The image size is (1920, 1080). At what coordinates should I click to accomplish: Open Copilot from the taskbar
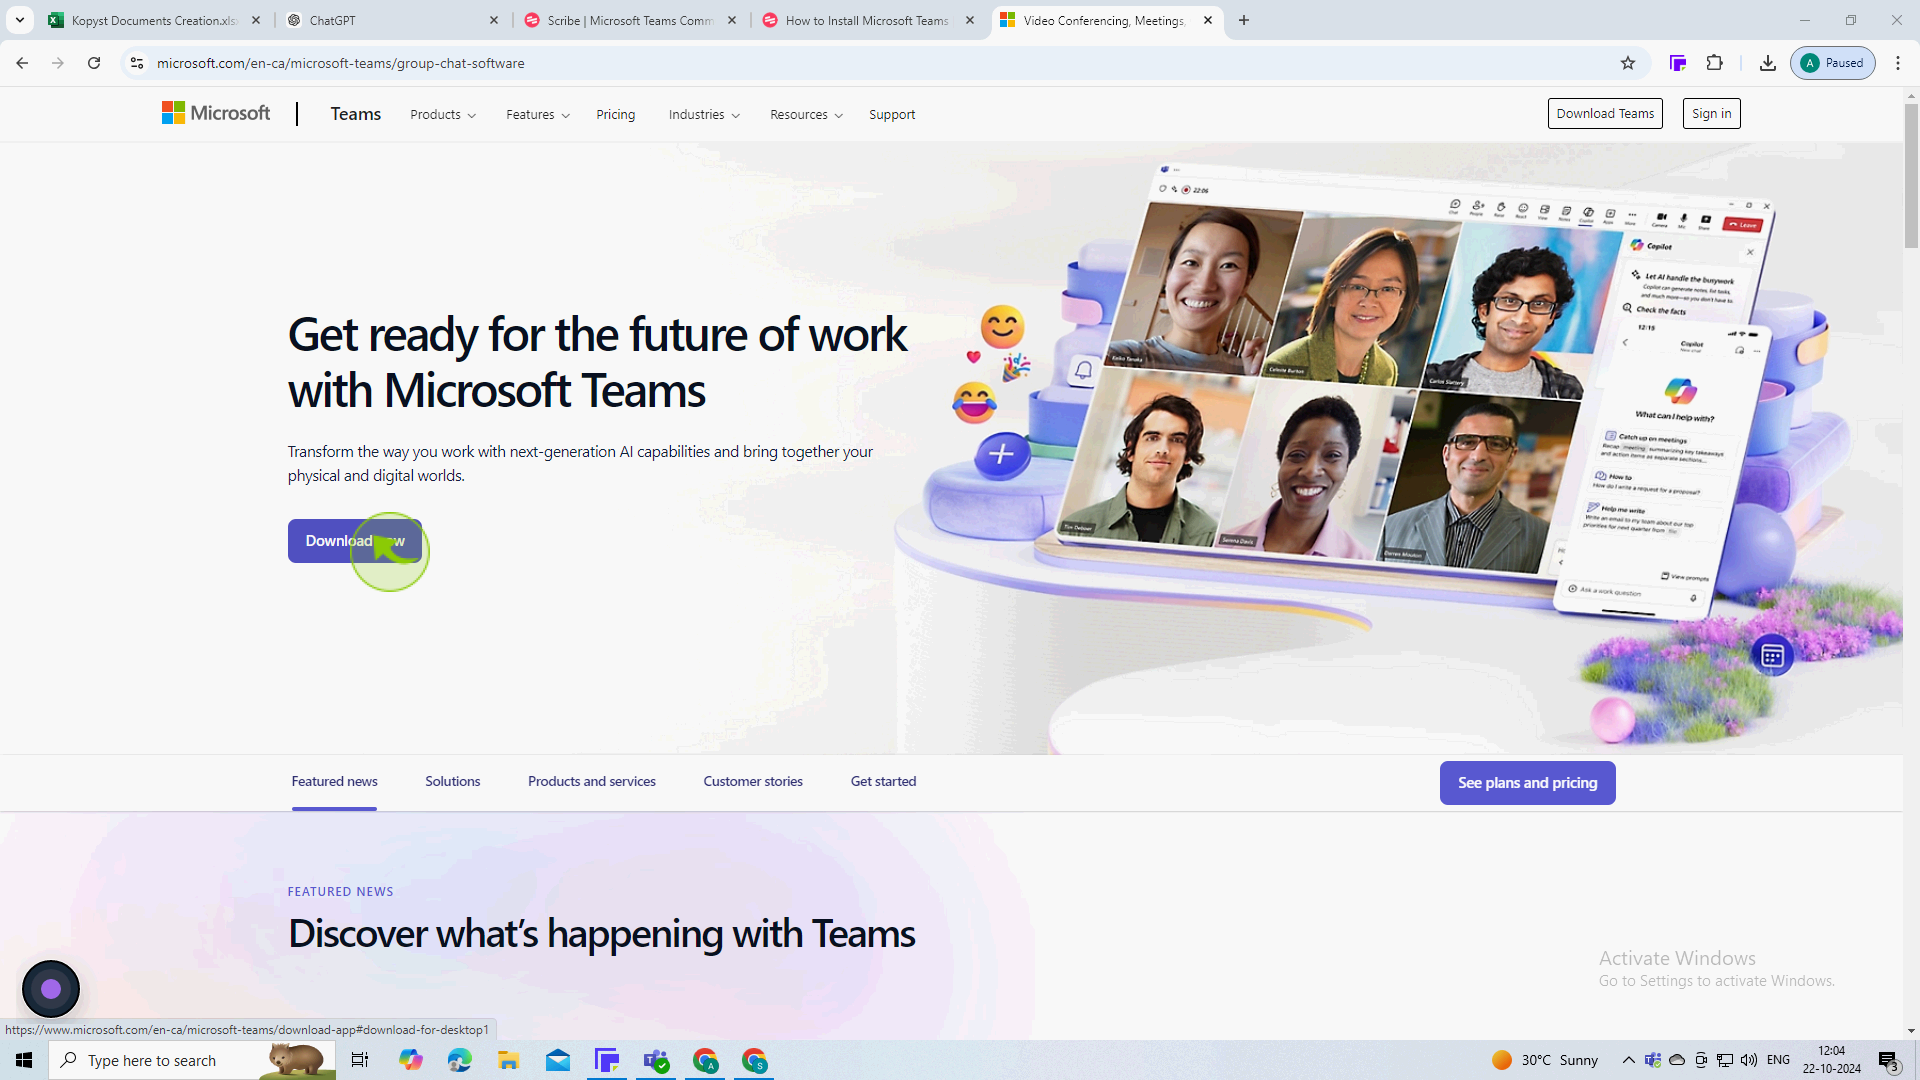411,1060
